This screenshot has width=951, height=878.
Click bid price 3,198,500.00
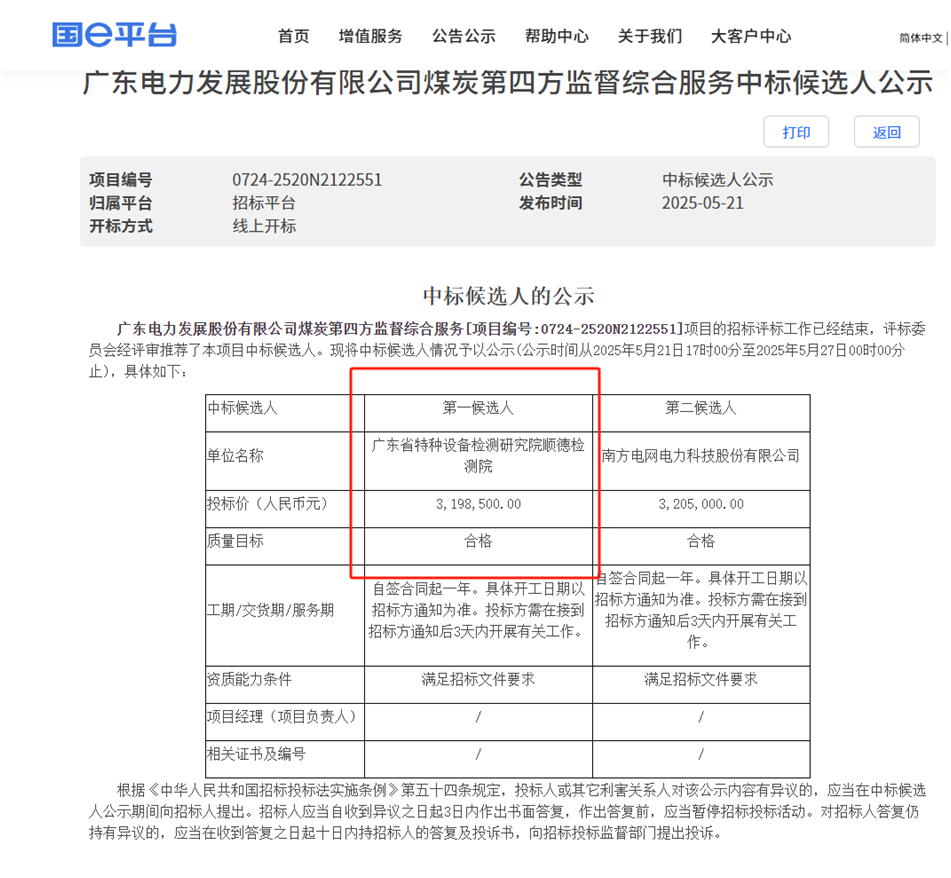pyautogui.click(x=478, y=504)
